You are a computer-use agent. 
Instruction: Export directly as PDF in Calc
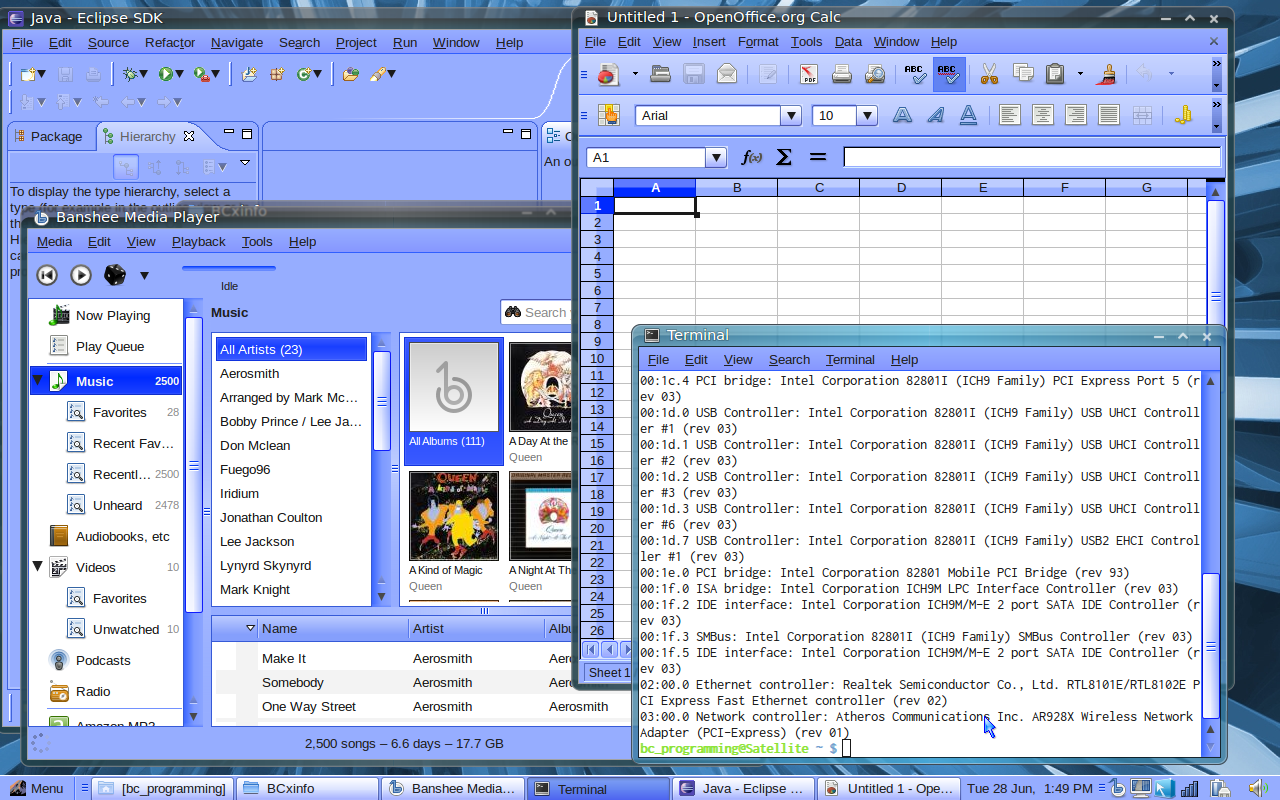pos(808,73)
